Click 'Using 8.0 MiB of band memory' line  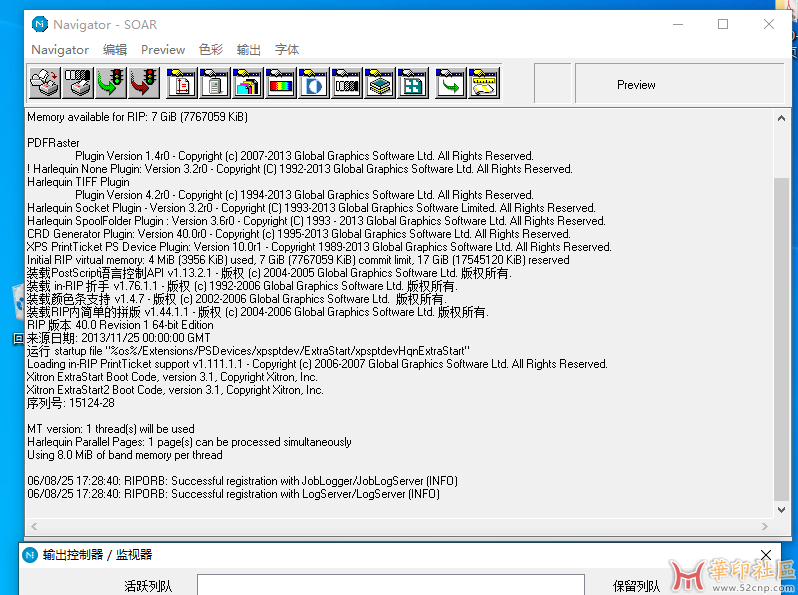click(125, 455)
